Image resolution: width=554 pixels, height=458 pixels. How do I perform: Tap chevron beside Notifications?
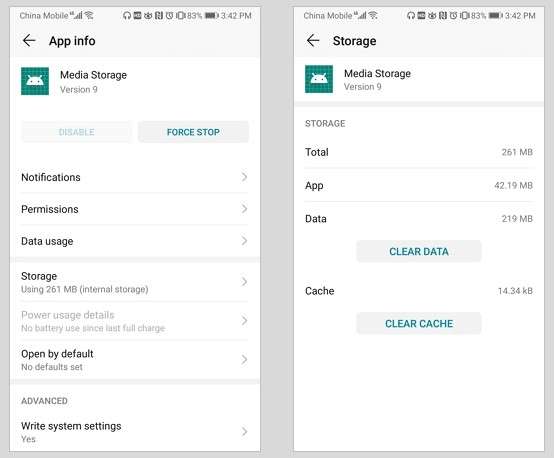244,177
